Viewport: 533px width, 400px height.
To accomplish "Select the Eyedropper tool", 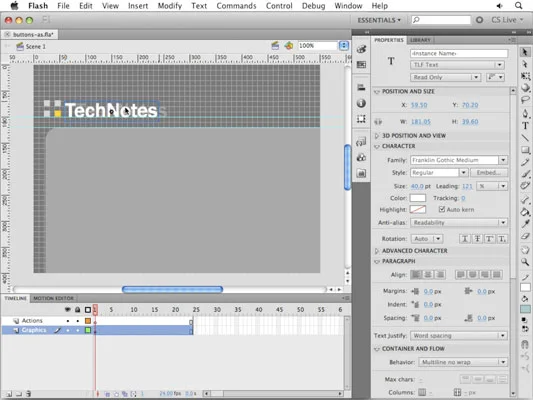I will point(525,224).
